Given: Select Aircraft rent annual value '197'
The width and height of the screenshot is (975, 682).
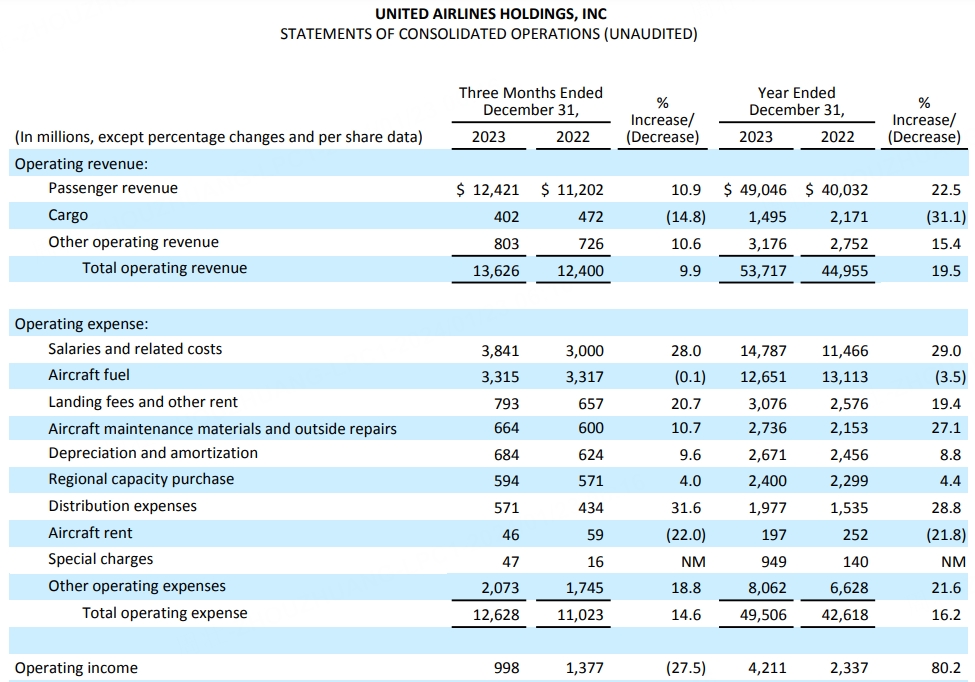Looking at the screenshot, I should click(774, 535).
